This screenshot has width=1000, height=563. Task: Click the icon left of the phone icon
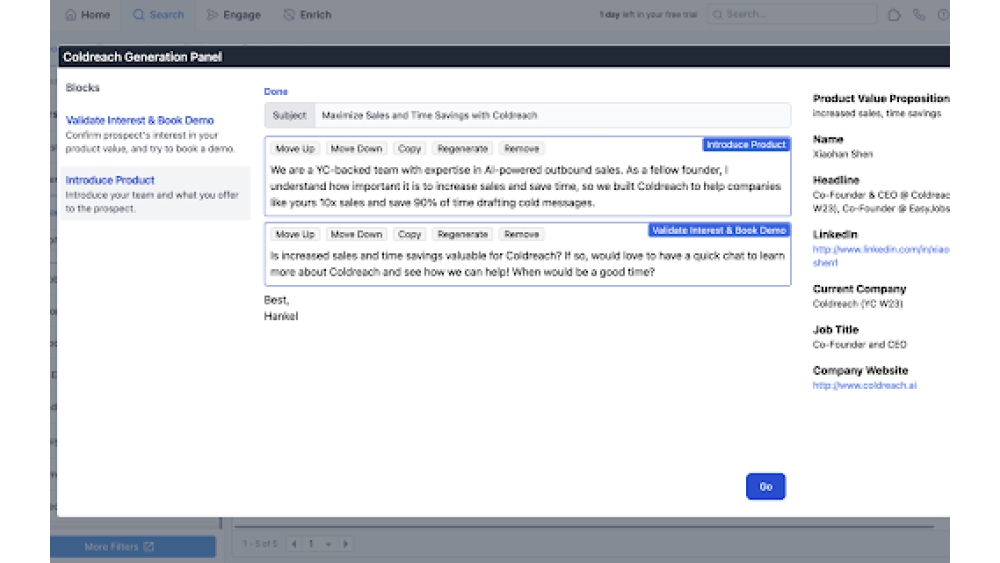tap(894, 15)
